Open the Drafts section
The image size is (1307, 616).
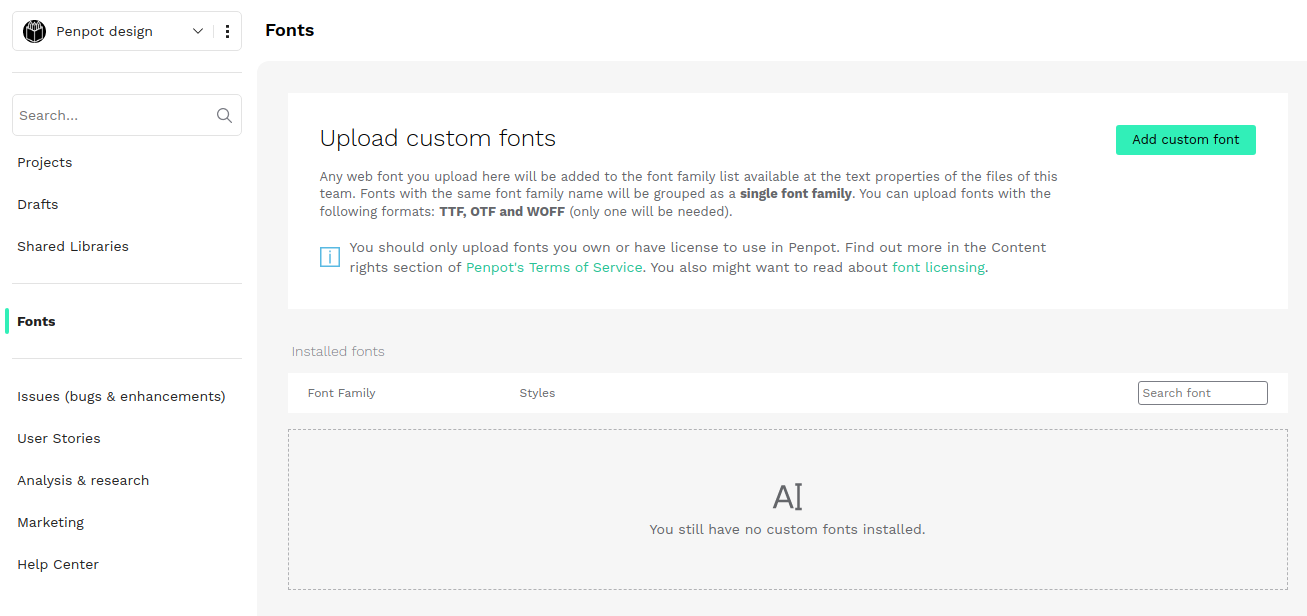coord(37,204)
